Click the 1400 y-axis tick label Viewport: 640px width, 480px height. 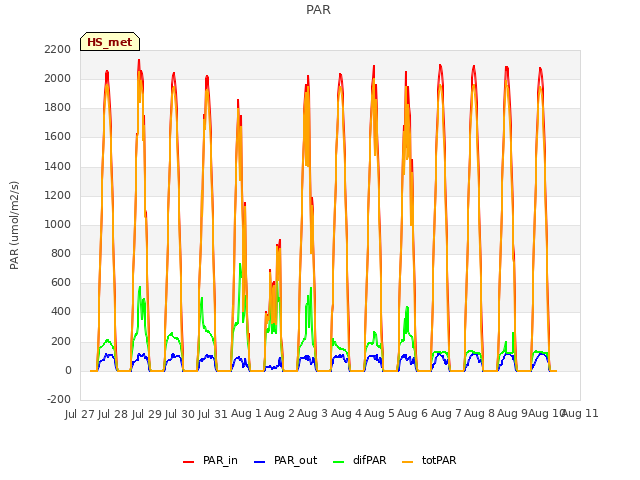[x=58, y=166]
